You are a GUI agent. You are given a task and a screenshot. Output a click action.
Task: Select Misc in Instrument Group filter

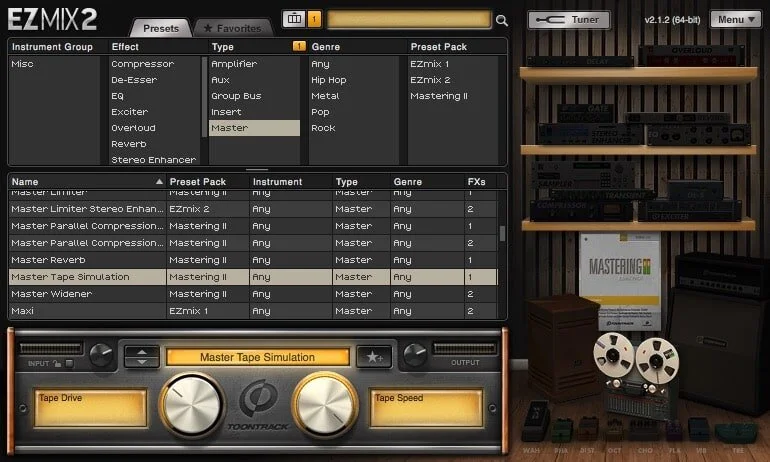[x=54, y=64]
